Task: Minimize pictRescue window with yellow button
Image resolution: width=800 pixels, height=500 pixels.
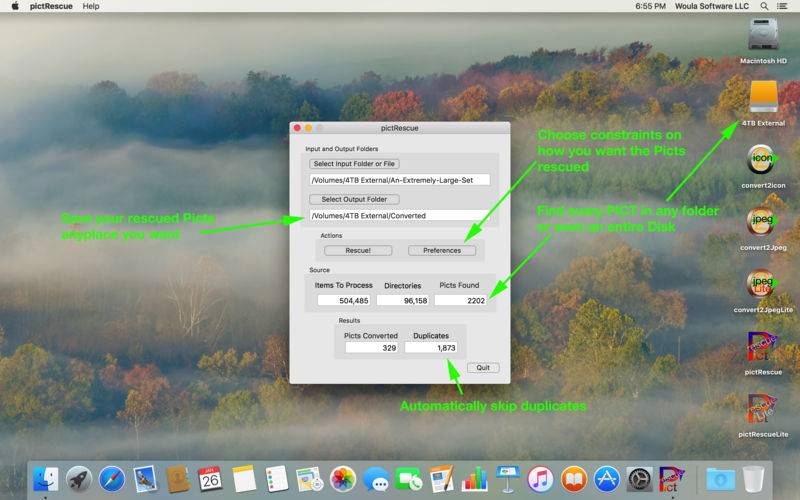Action: [x=309, y=128]
